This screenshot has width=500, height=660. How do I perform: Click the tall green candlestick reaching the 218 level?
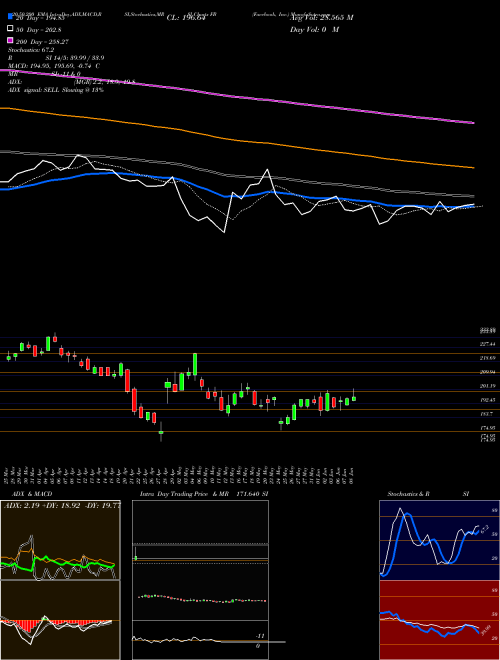(195, 364)
